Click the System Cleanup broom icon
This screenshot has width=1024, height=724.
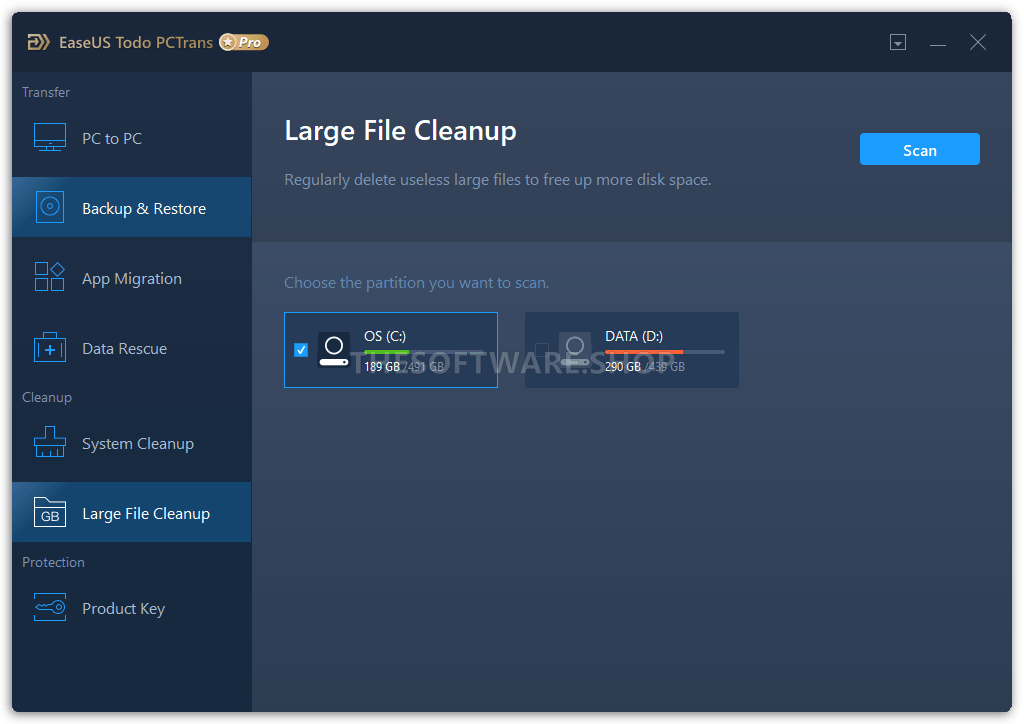50,442
